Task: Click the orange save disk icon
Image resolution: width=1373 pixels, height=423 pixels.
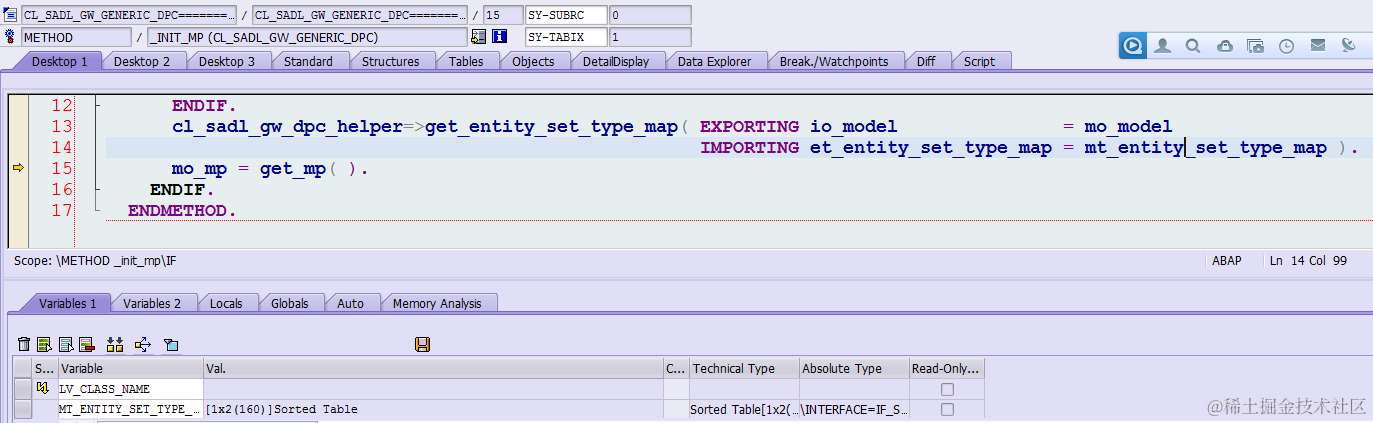Action: [422, 344]
